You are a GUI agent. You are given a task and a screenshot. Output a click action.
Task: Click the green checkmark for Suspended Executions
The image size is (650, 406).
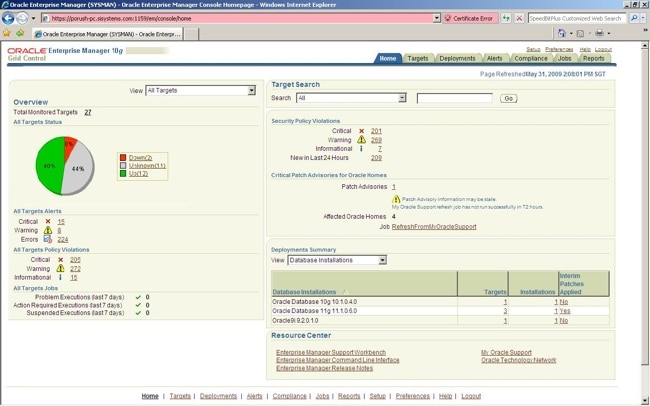[138, 313]
